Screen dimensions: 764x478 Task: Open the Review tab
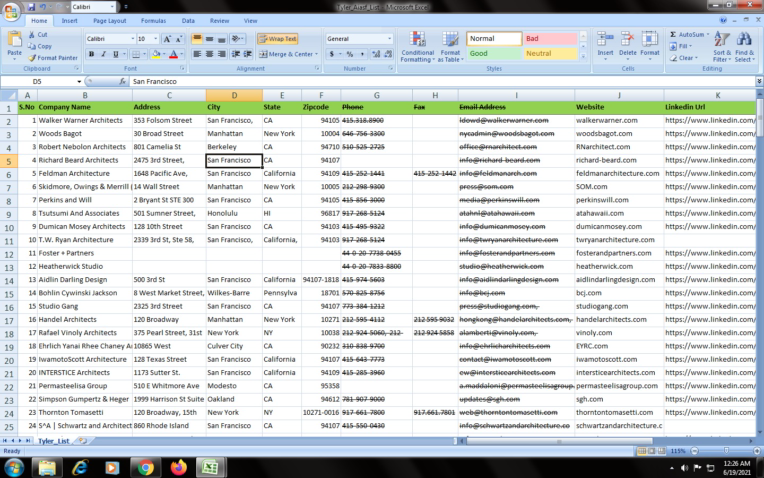(219, 21)
